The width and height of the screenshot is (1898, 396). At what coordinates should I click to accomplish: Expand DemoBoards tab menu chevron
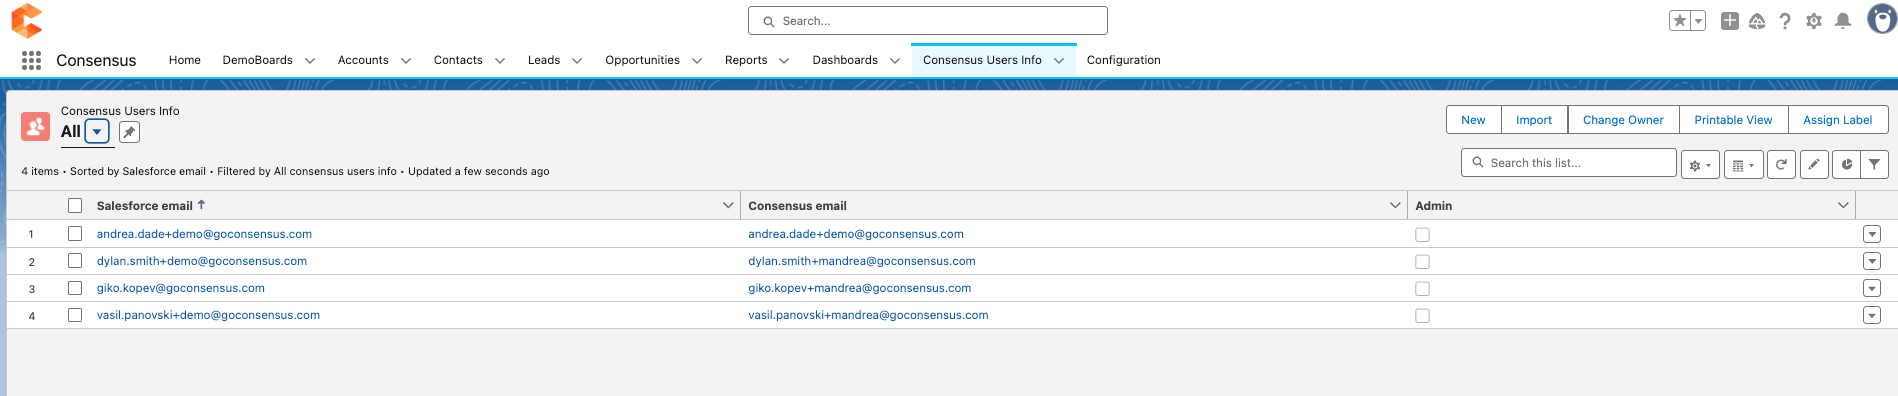[x=310, y=61]
